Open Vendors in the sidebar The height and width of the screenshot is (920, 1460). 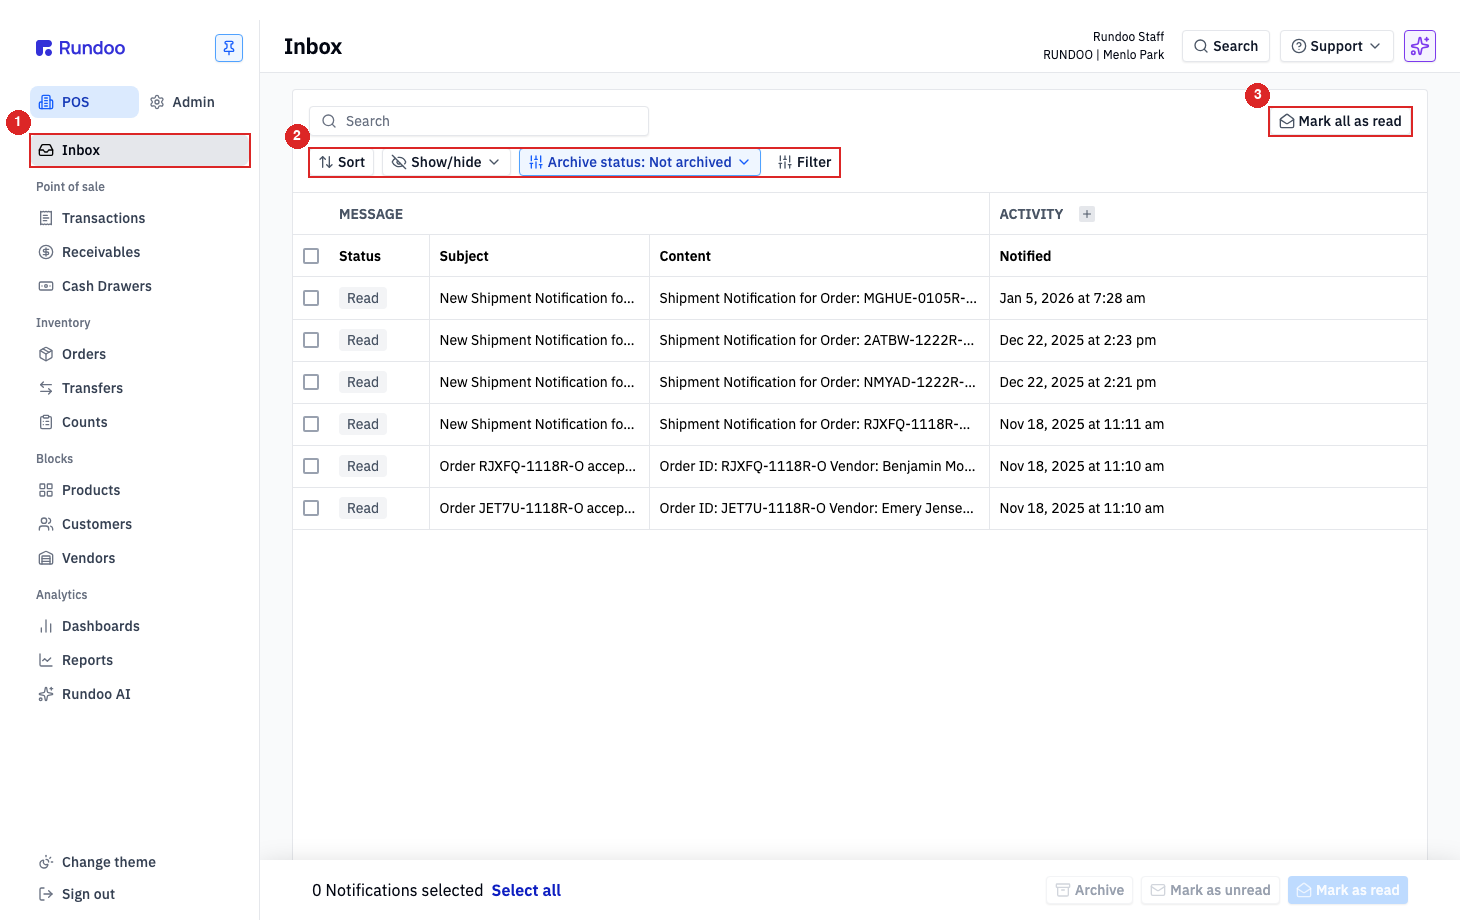[140, 558]
